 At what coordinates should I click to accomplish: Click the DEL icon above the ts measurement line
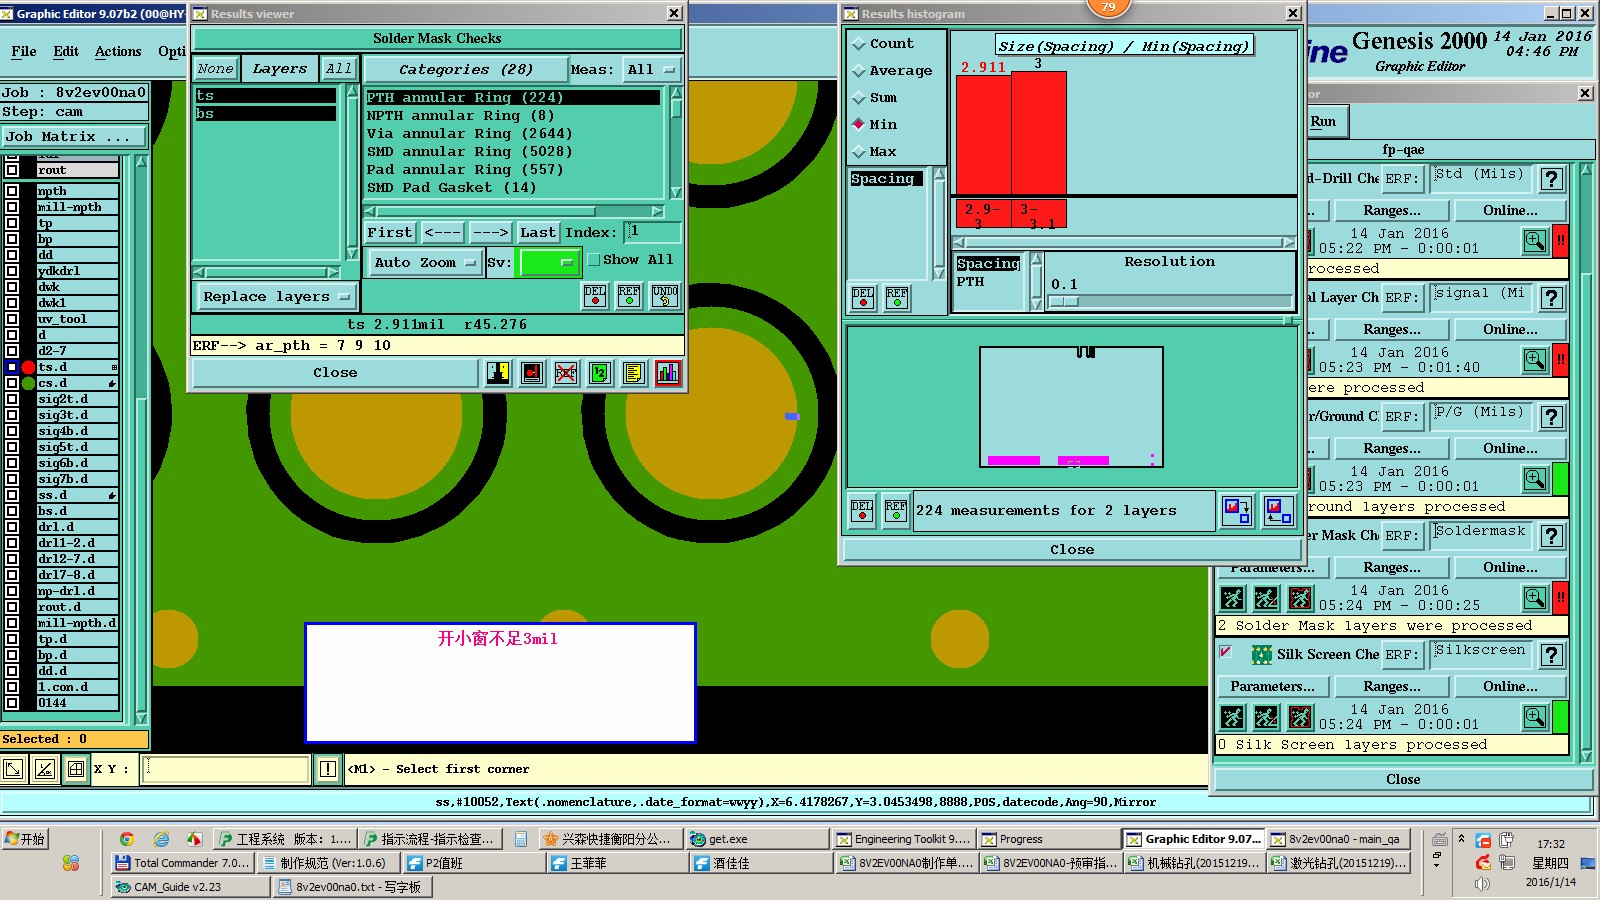[x=595, y=296]
